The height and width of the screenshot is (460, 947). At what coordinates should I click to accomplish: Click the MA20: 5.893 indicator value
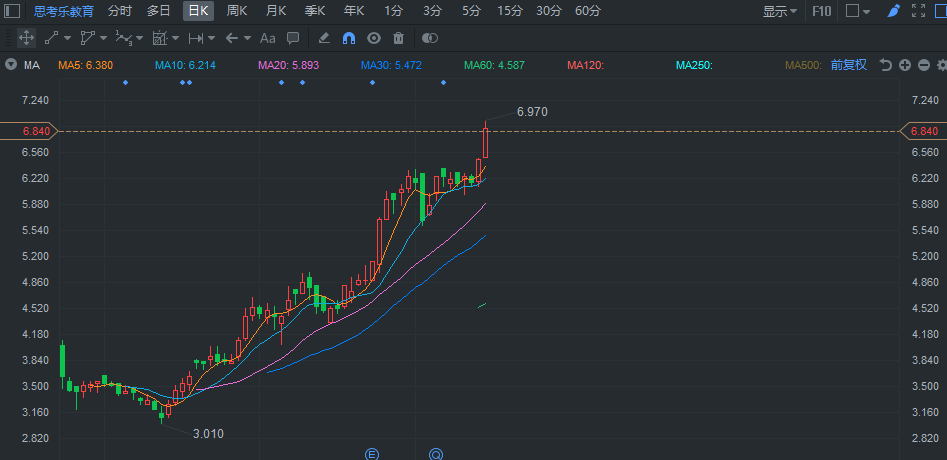pos(288,65)
